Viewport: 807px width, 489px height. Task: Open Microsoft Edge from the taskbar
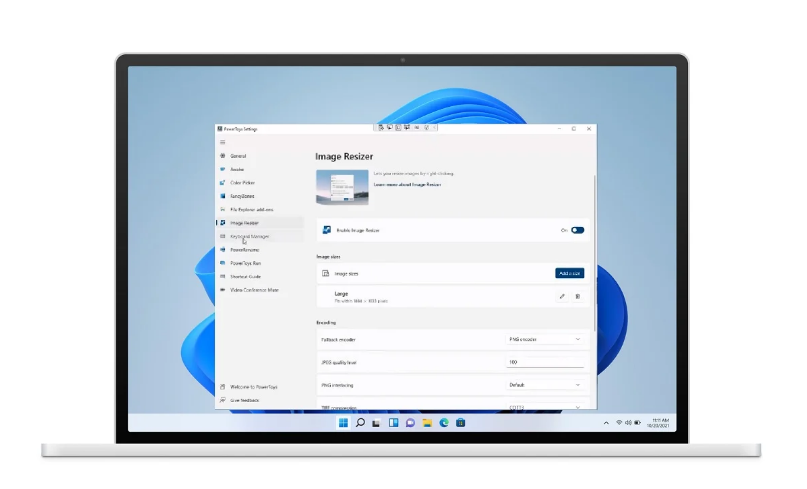[x=443, y=423]
